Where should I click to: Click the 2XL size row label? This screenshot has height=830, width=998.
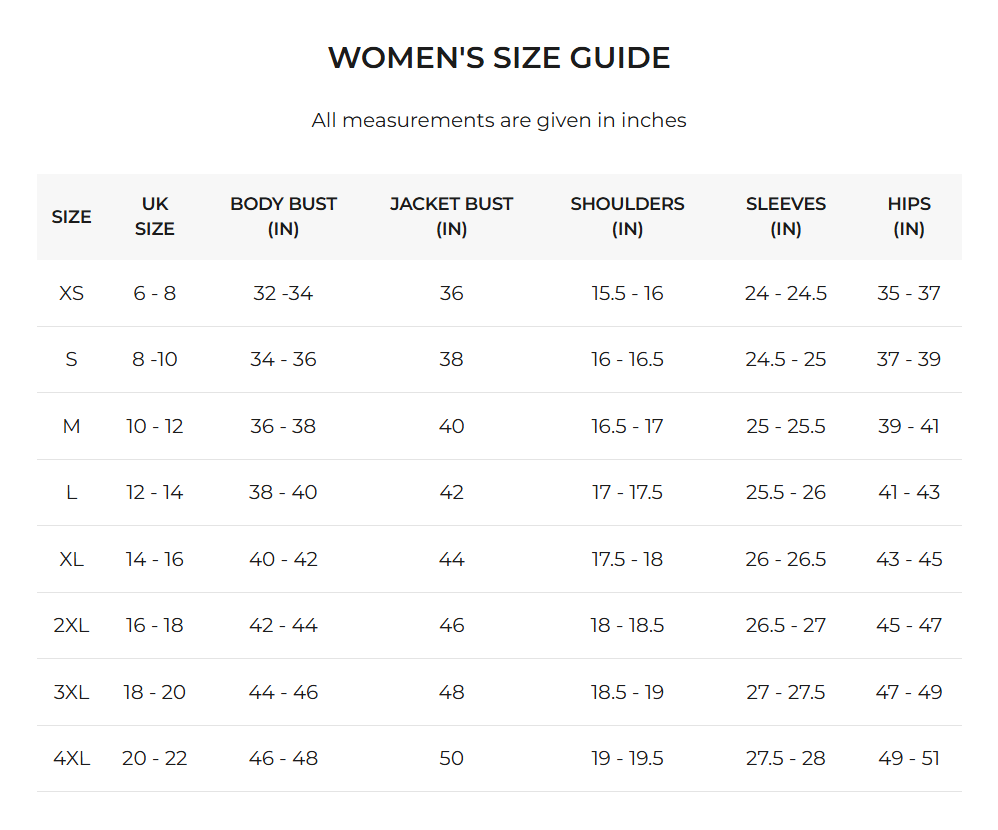[x=71, y=626]
